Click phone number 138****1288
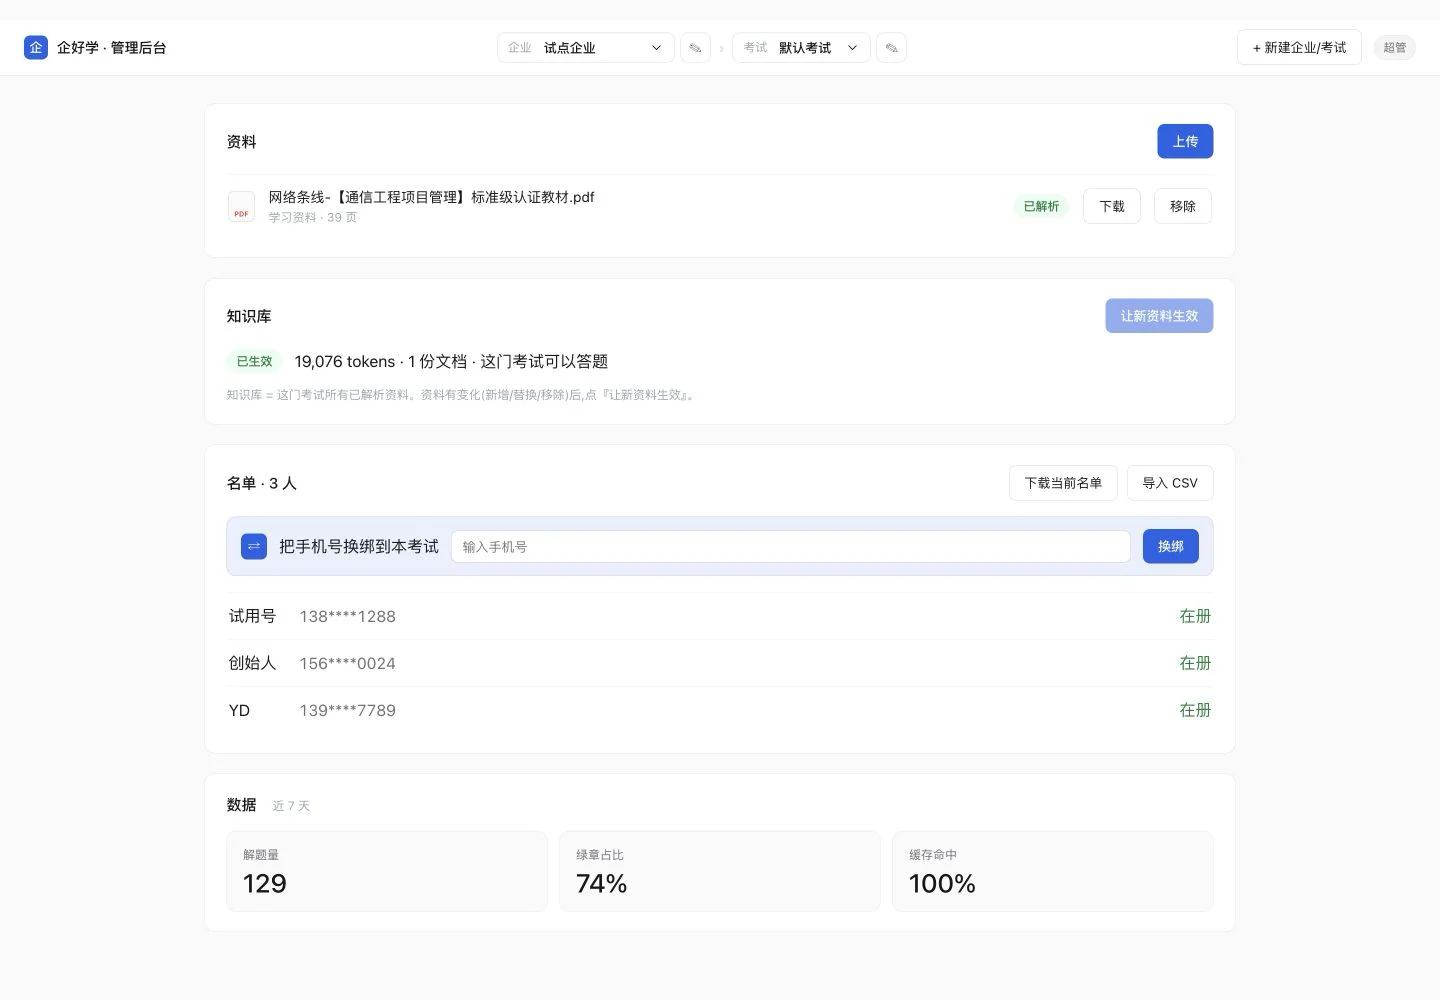 click(347, 616)
